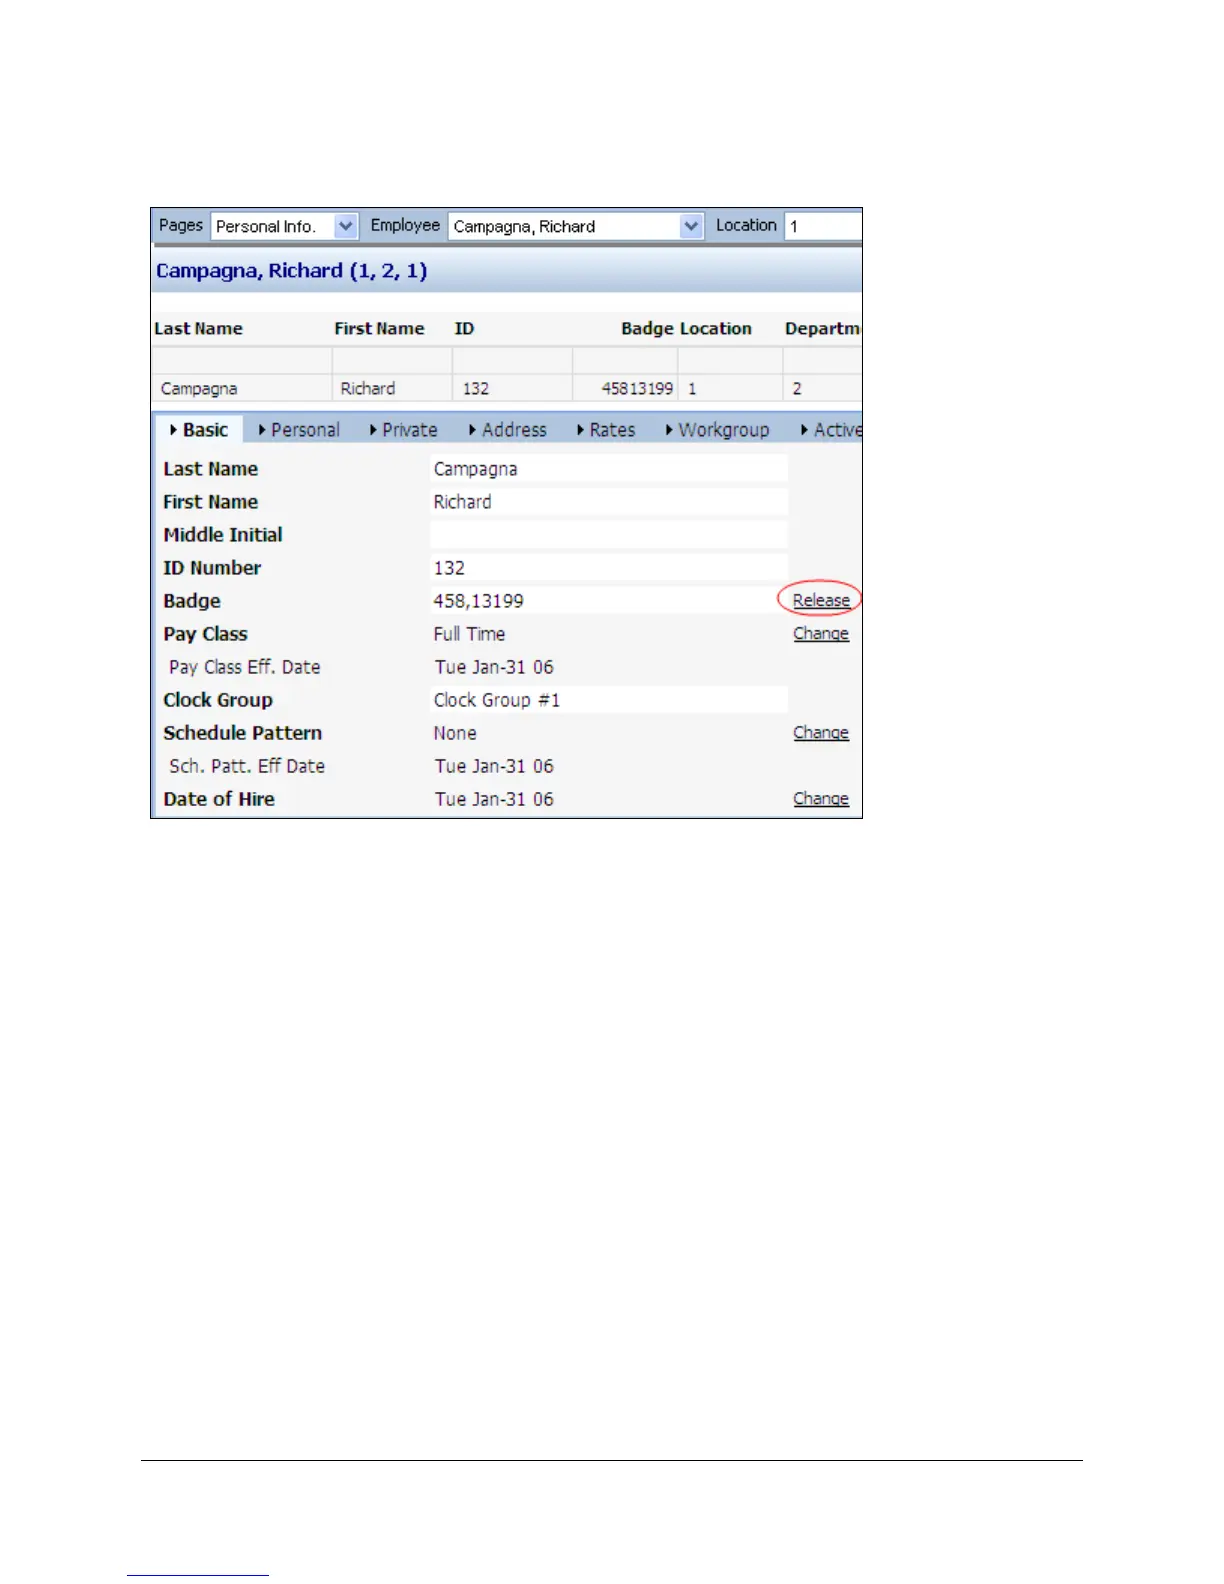The width and height of the screenshot is (1224, 1584).
Task: Switch to the Basic tab
Action: [x=199, y=430]
